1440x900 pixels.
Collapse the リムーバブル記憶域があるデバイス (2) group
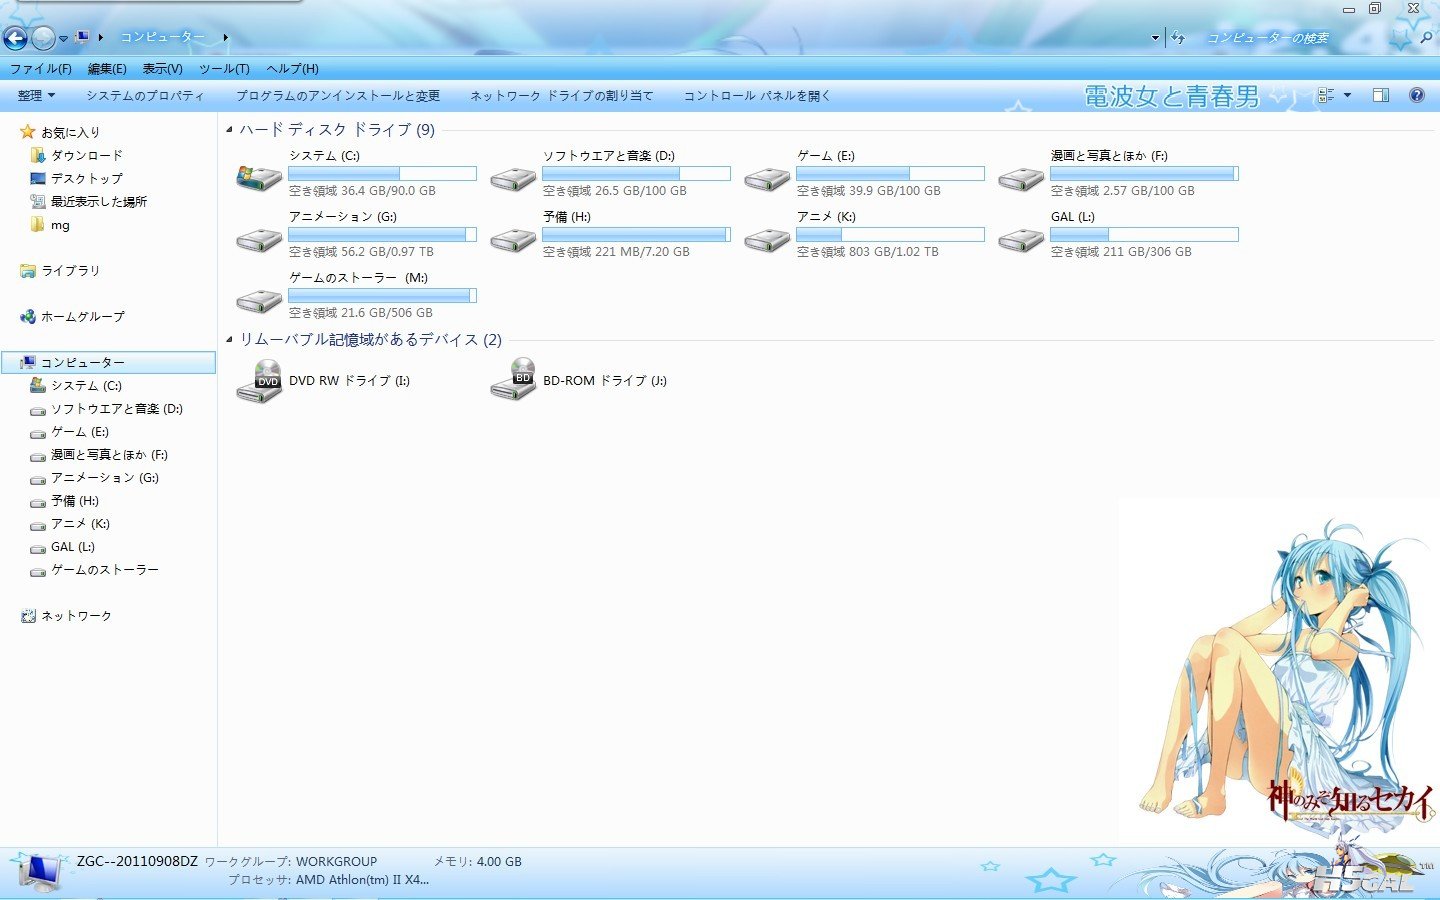pyautogui.click(x=229, y=340)
